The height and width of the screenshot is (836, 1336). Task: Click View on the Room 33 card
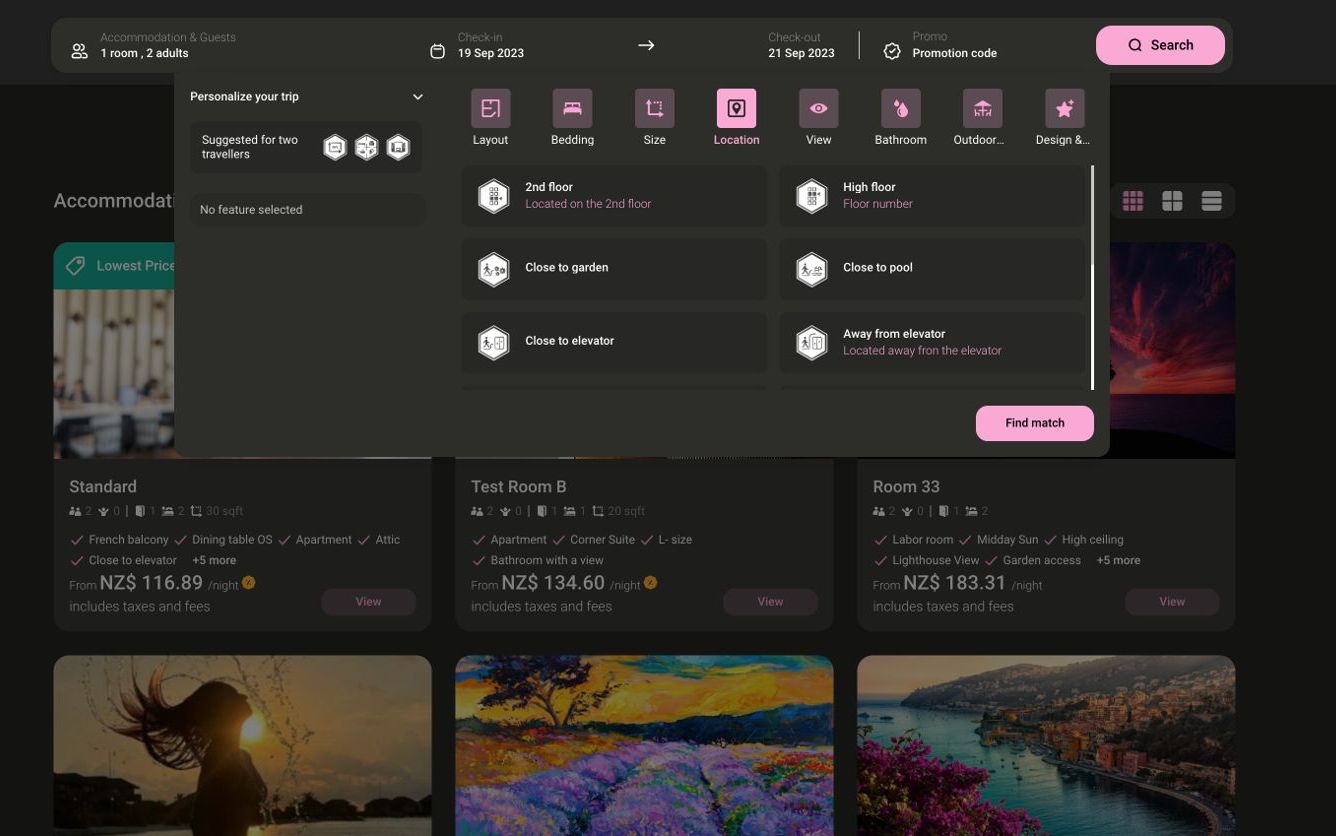pos(1172,602)
